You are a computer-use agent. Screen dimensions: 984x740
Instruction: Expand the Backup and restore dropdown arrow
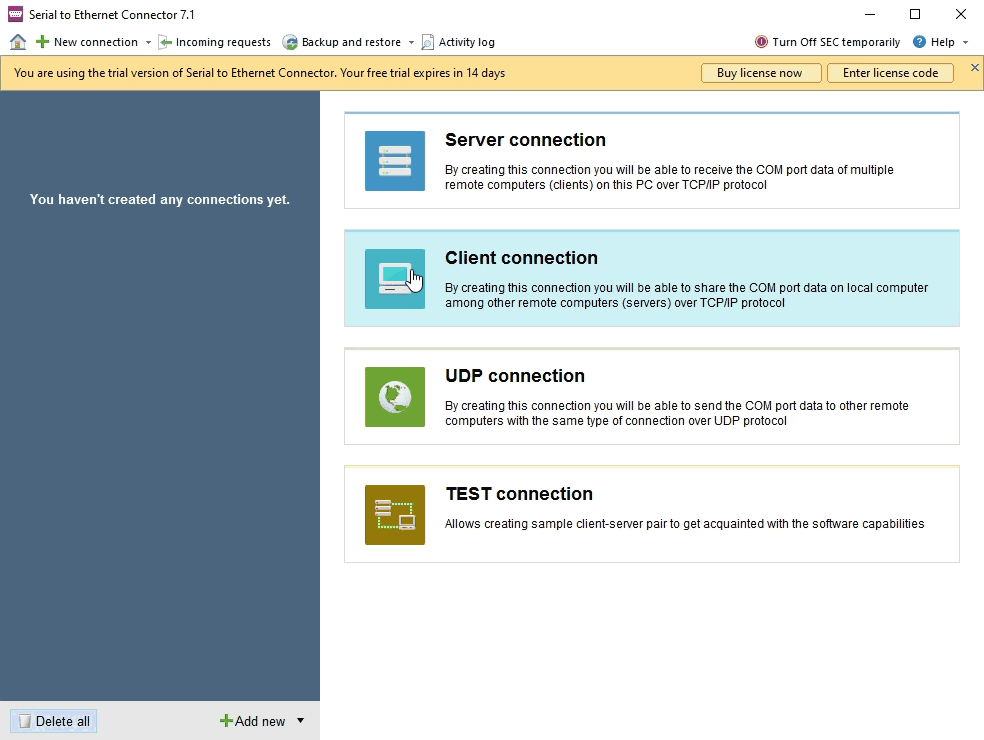tap(411, 43)
